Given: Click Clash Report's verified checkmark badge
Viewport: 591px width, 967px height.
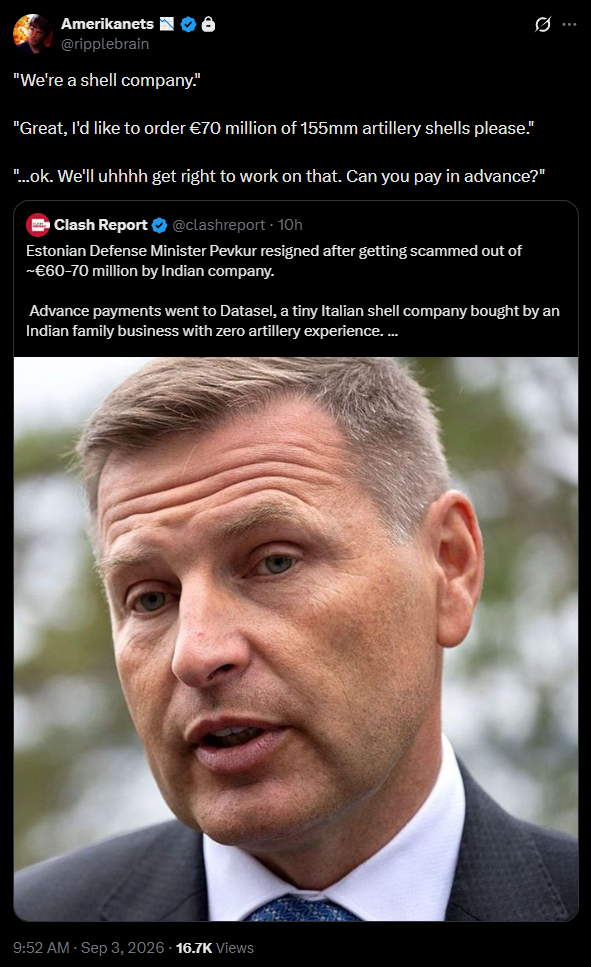Looking at the screenshot, I should tap(159, 226).
